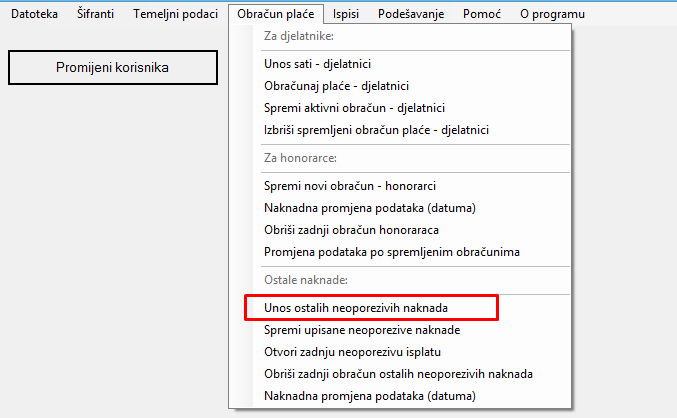Select Spremi aktivni obračun - djelatnici
The height and width of the screenshot is (418, 677).
coord(354,108)
